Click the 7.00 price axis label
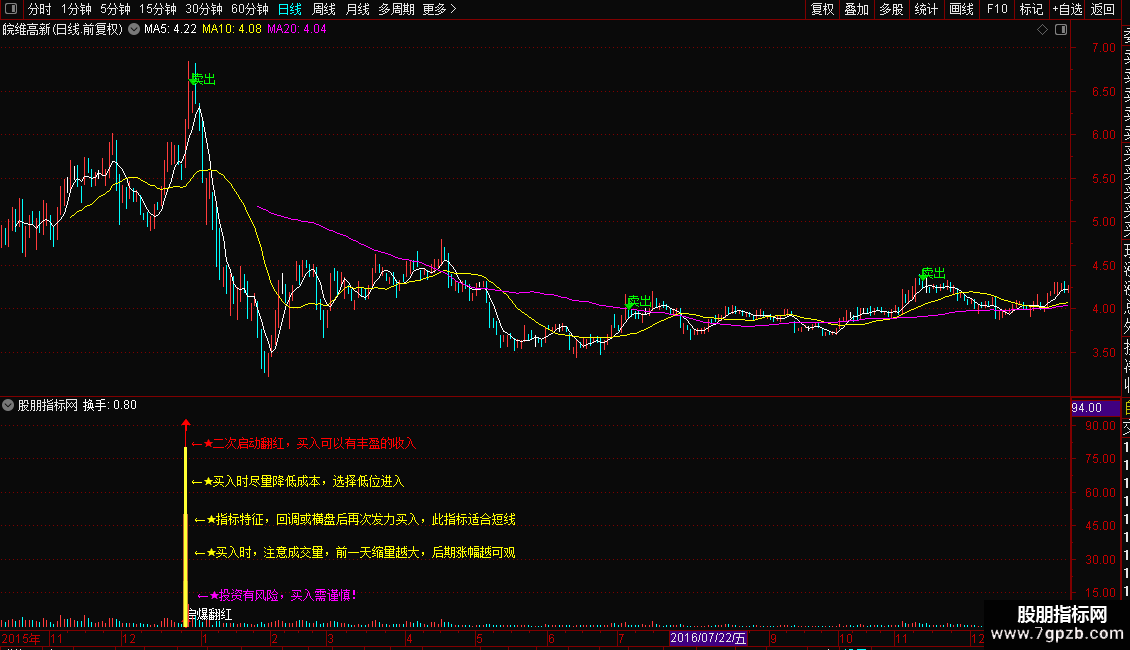 (x=1104, y=48)
